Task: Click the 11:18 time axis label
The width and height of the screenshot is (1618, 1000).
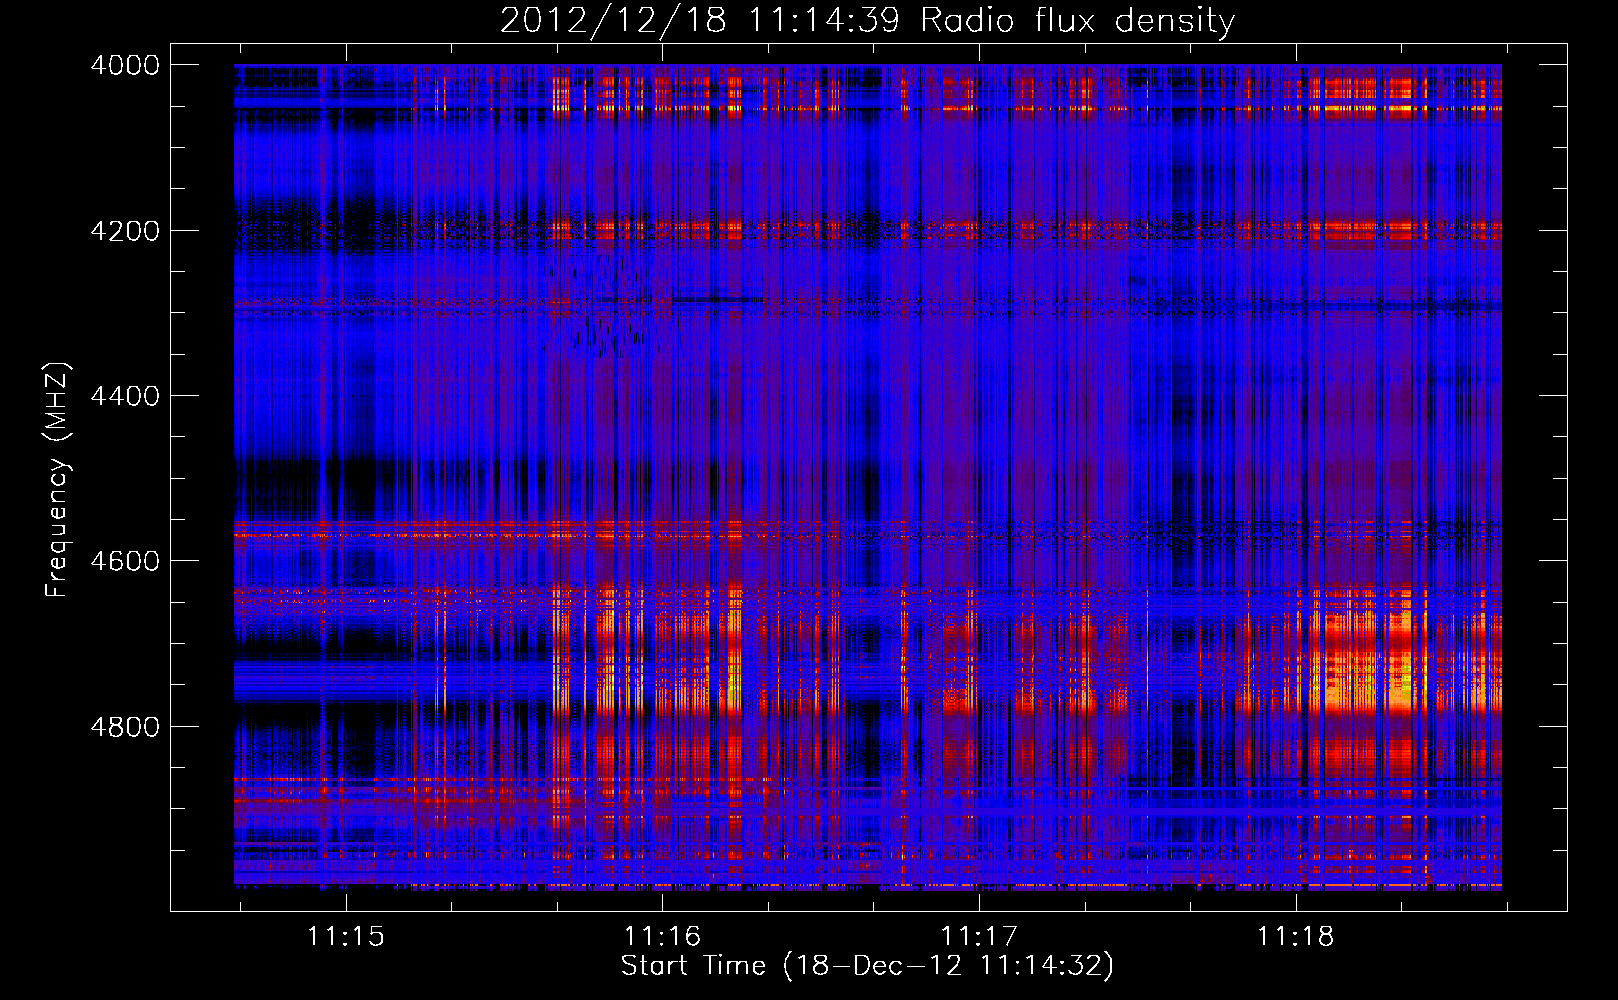Action: pos(1295,936)
